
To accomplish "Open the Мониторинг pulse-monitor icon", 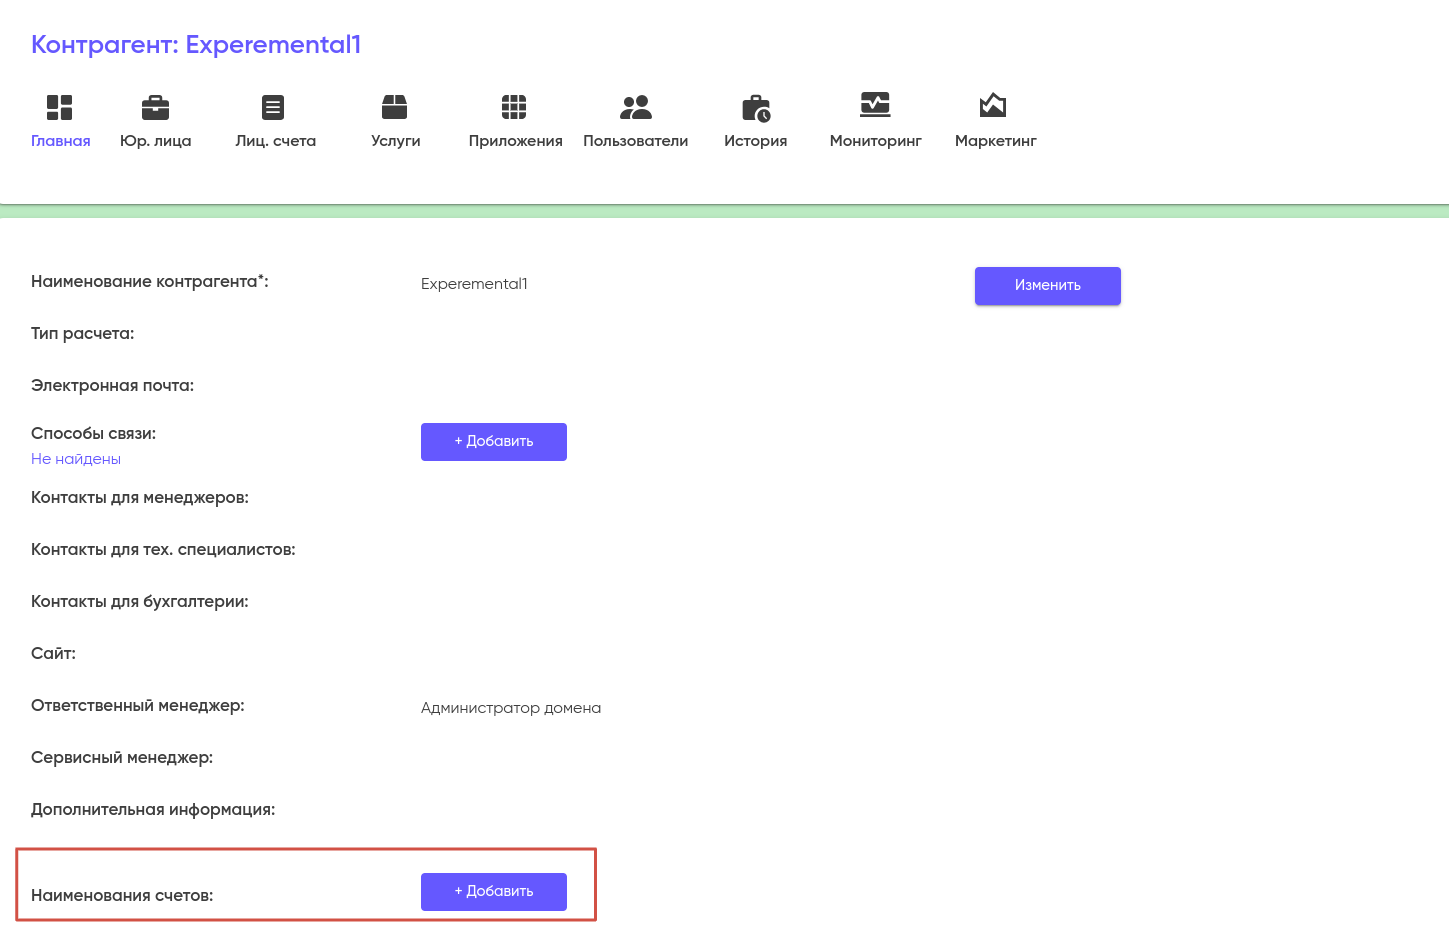I will 875,105.
